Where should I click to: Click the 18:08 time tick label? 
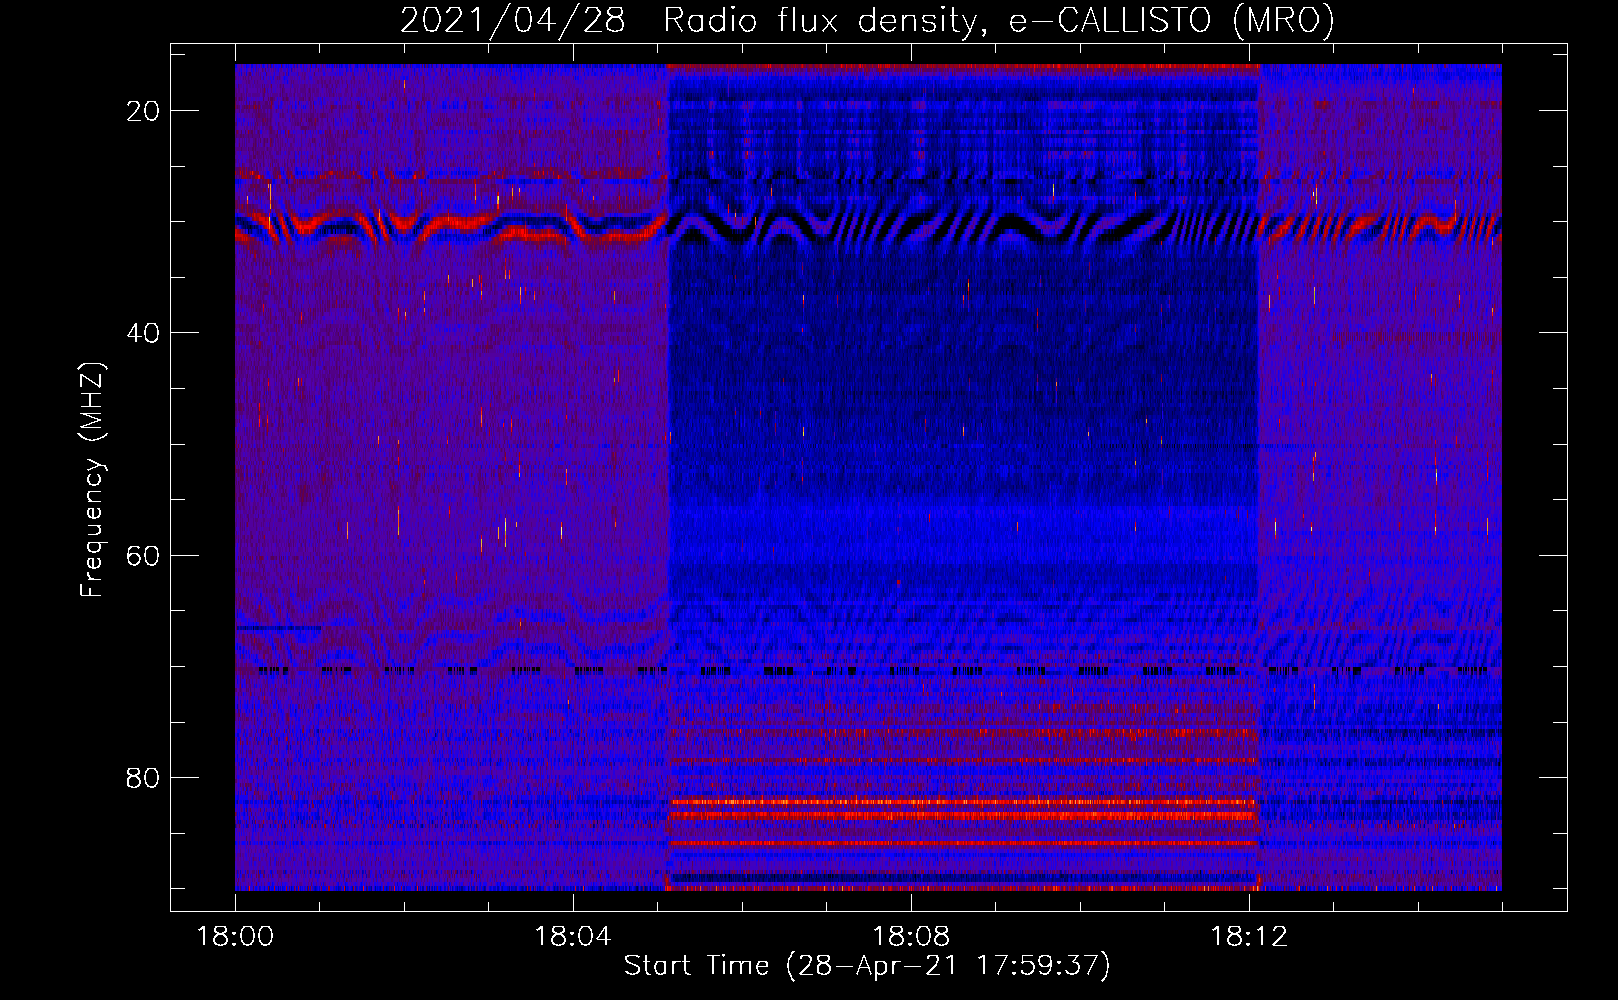[911, 937]
